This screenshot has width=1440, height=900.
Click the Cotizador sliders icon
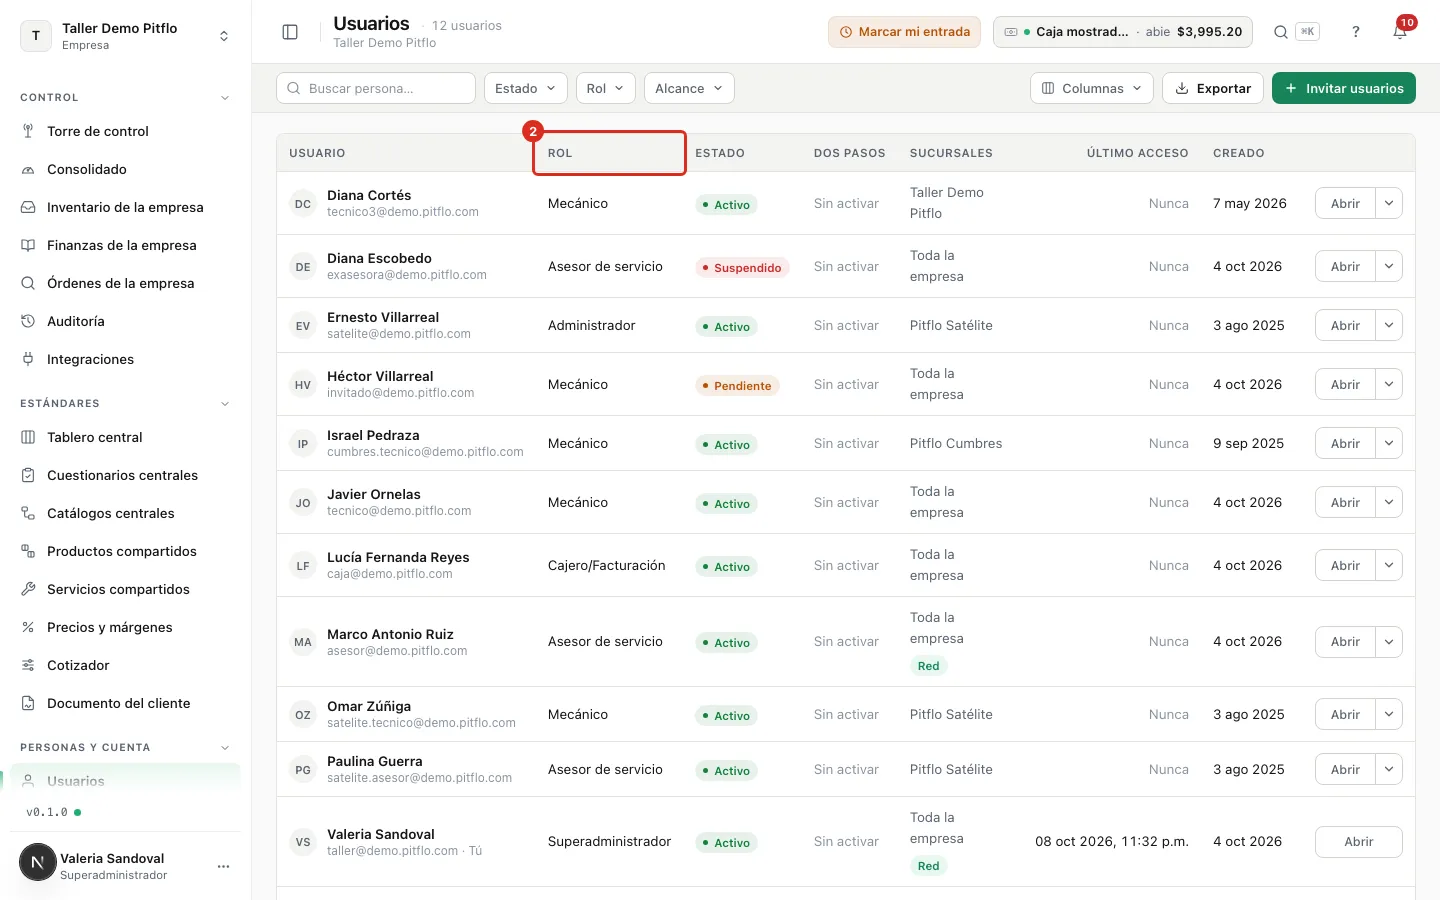(x=28, y=665)
